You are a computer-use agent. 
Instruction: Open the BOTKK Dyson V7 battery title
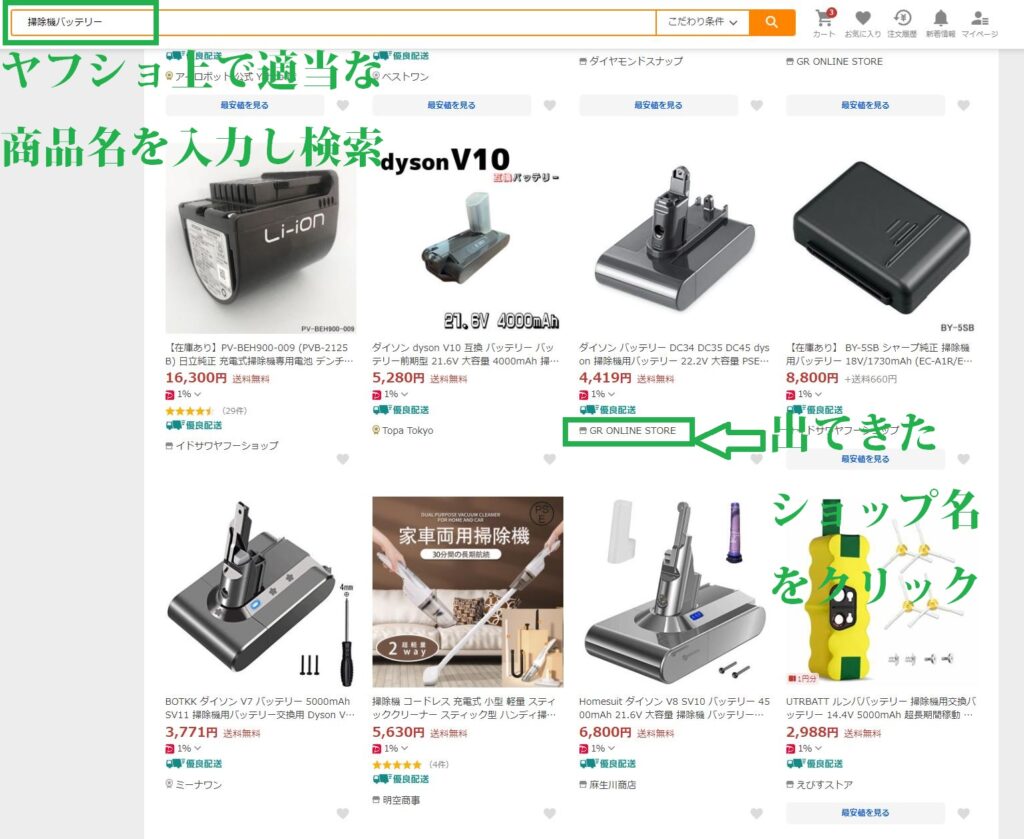click(260, 708)
